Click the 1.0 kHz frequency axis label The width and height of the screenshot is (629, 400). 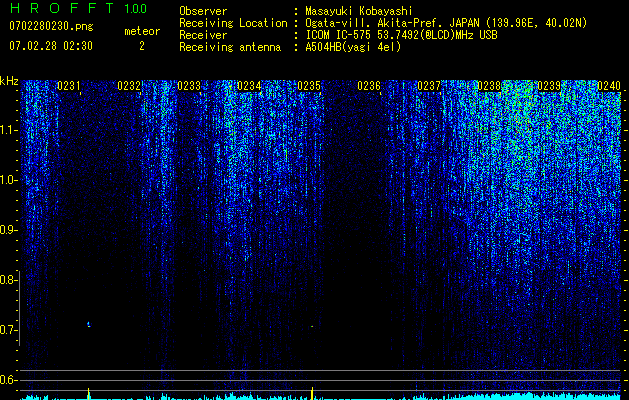(8, 180)
